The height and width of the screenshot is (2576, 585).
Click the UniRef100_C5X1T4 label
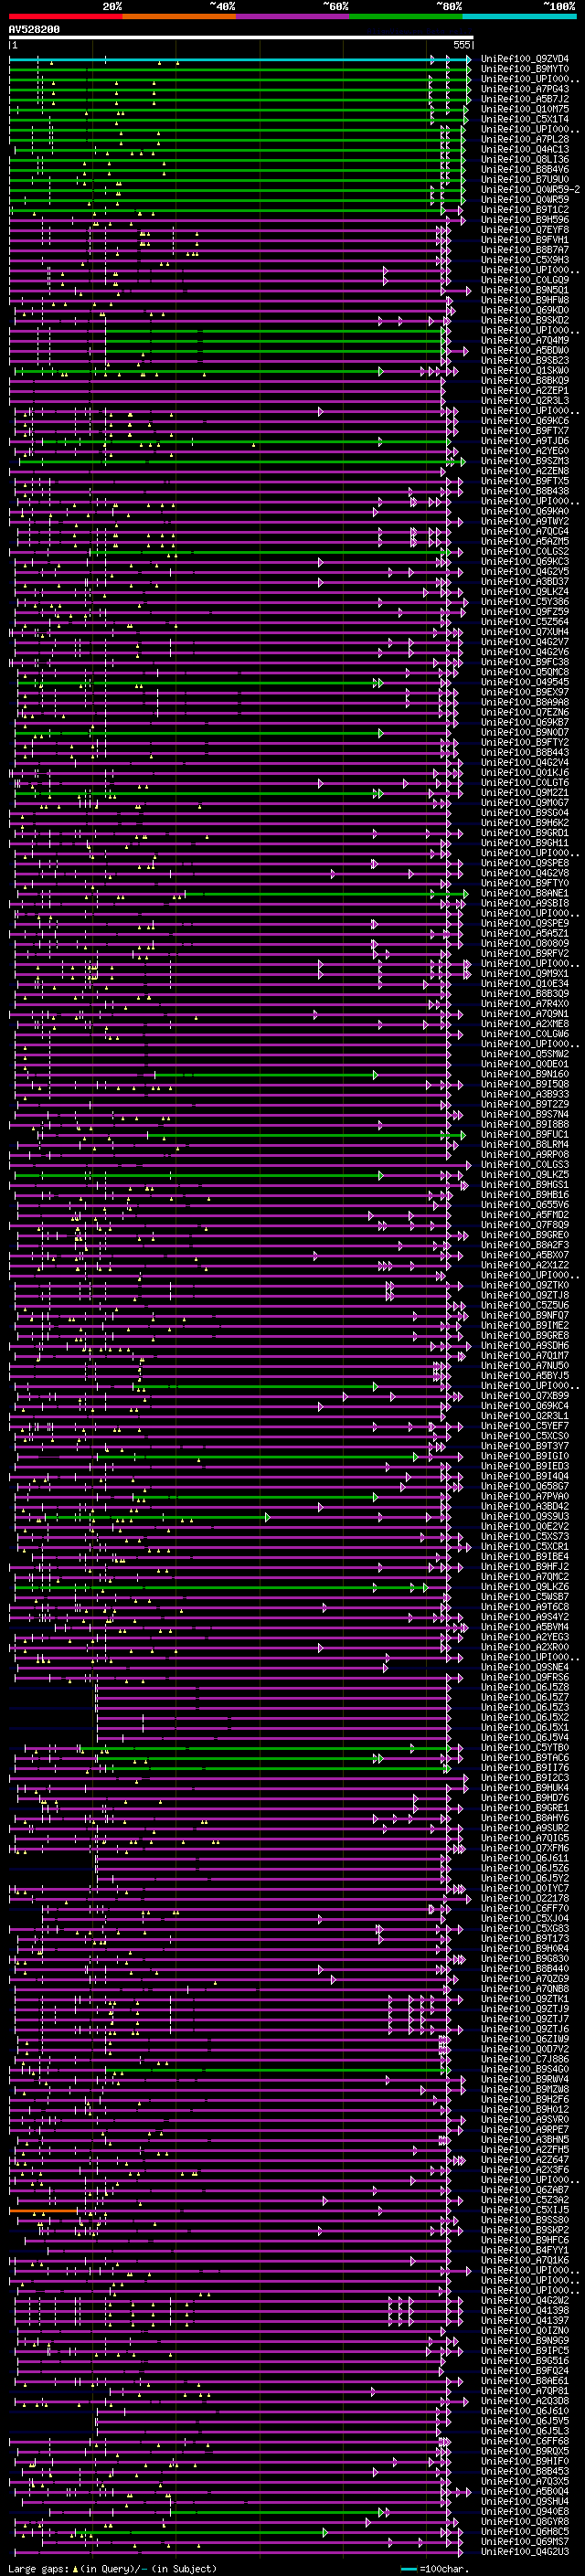pos(525,119)
